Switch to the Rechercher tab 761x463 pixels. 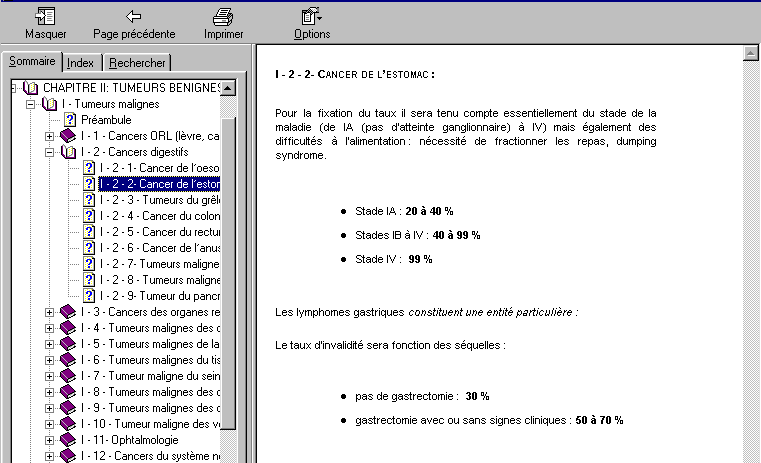click(x=138, y=63)
